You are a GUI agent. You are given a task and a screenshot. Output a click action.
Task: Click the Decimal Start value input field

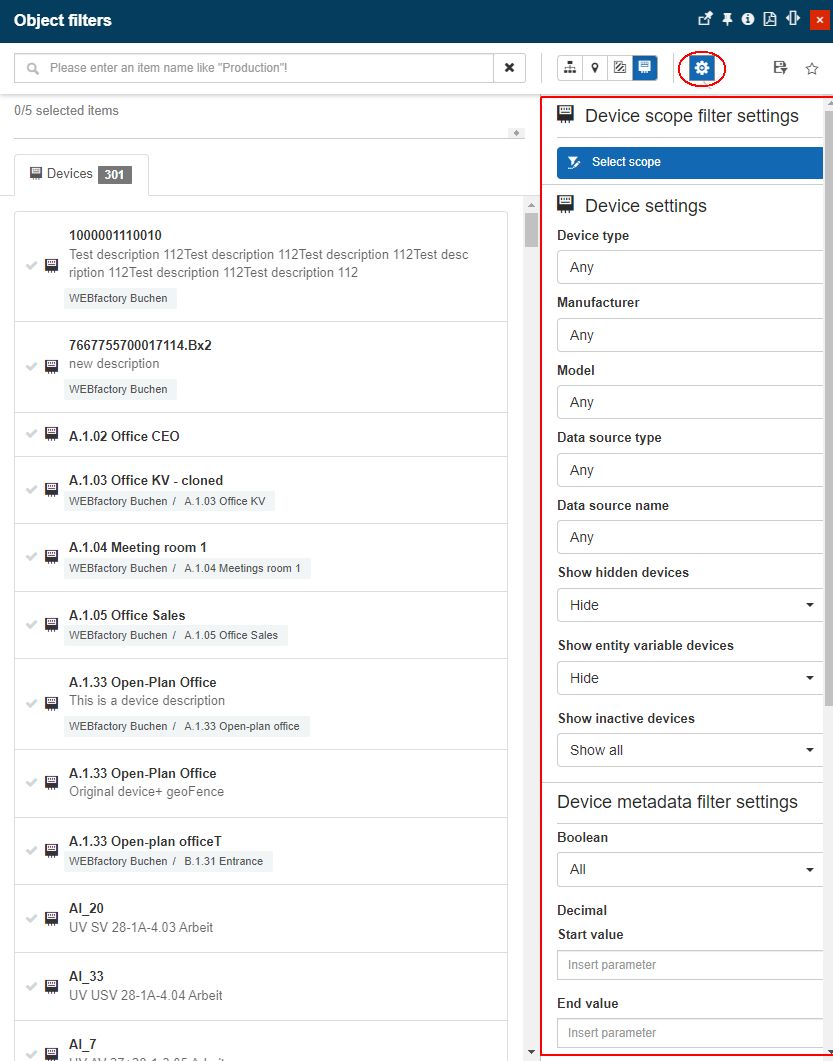click(689, 965)
